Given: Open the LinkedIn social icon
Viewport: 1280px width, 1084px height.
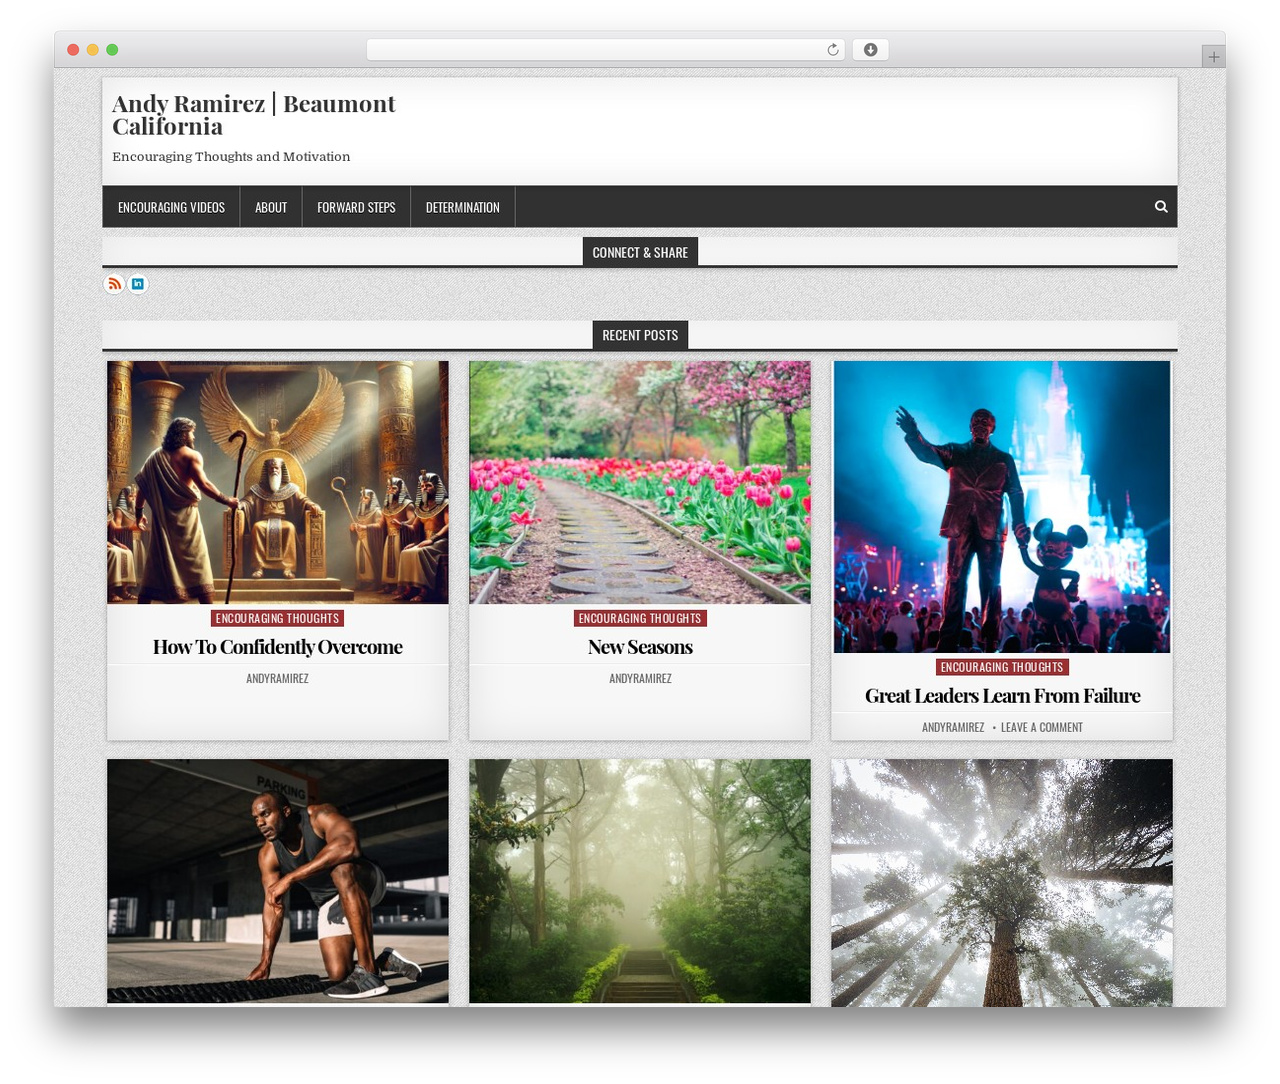Looking at the screenshot, I should pyautogui.click(x=138, y=284).
